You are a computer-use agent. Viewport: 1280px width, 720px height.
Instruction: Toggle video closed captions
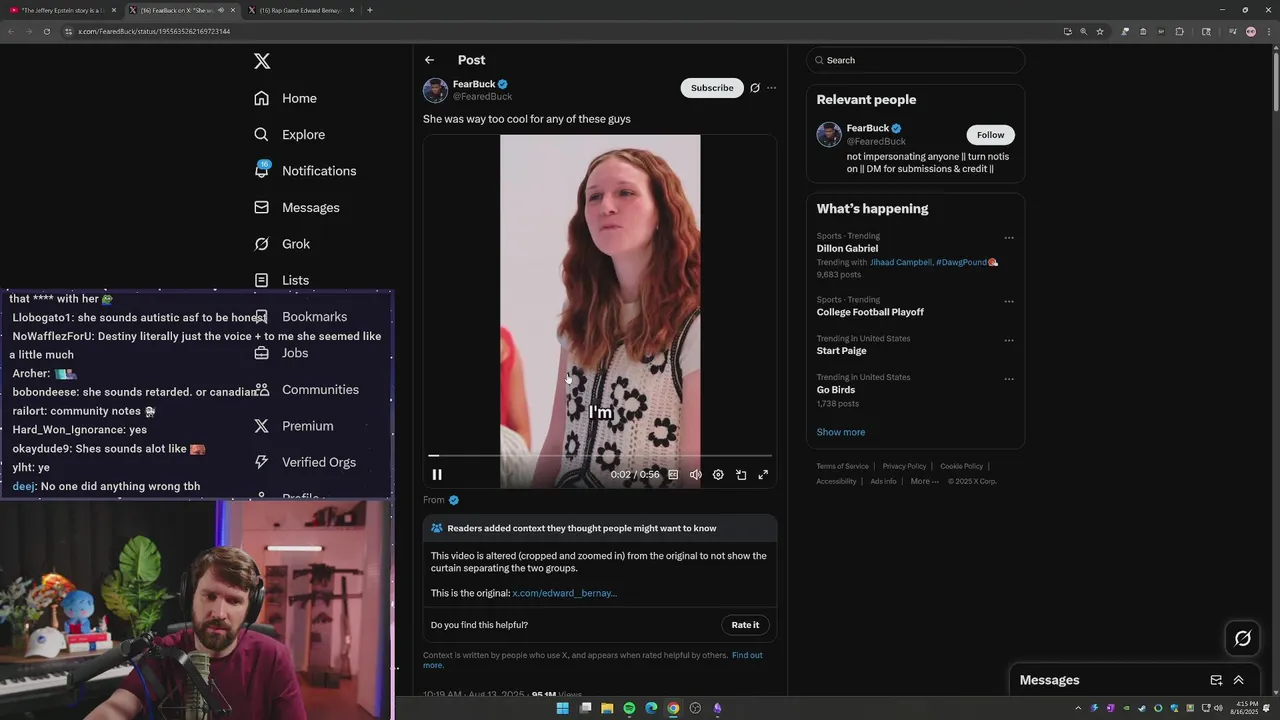673,475
